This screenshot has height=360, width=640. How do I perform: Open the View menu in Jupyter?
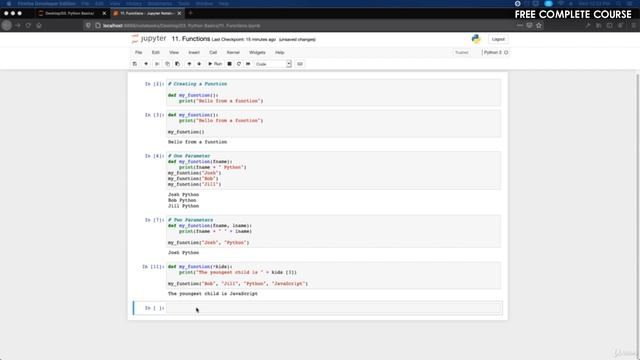tap(174, 53)
